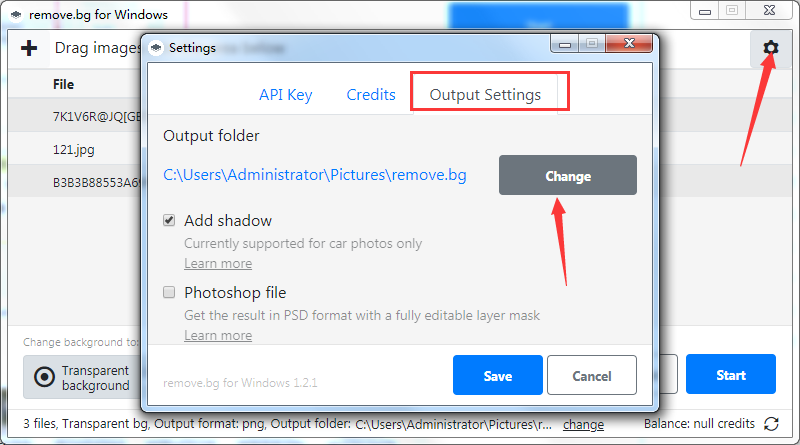Refresh credit balance with circular arrows icon
This screenshot has height=445, width=800.
pos(771,424)
